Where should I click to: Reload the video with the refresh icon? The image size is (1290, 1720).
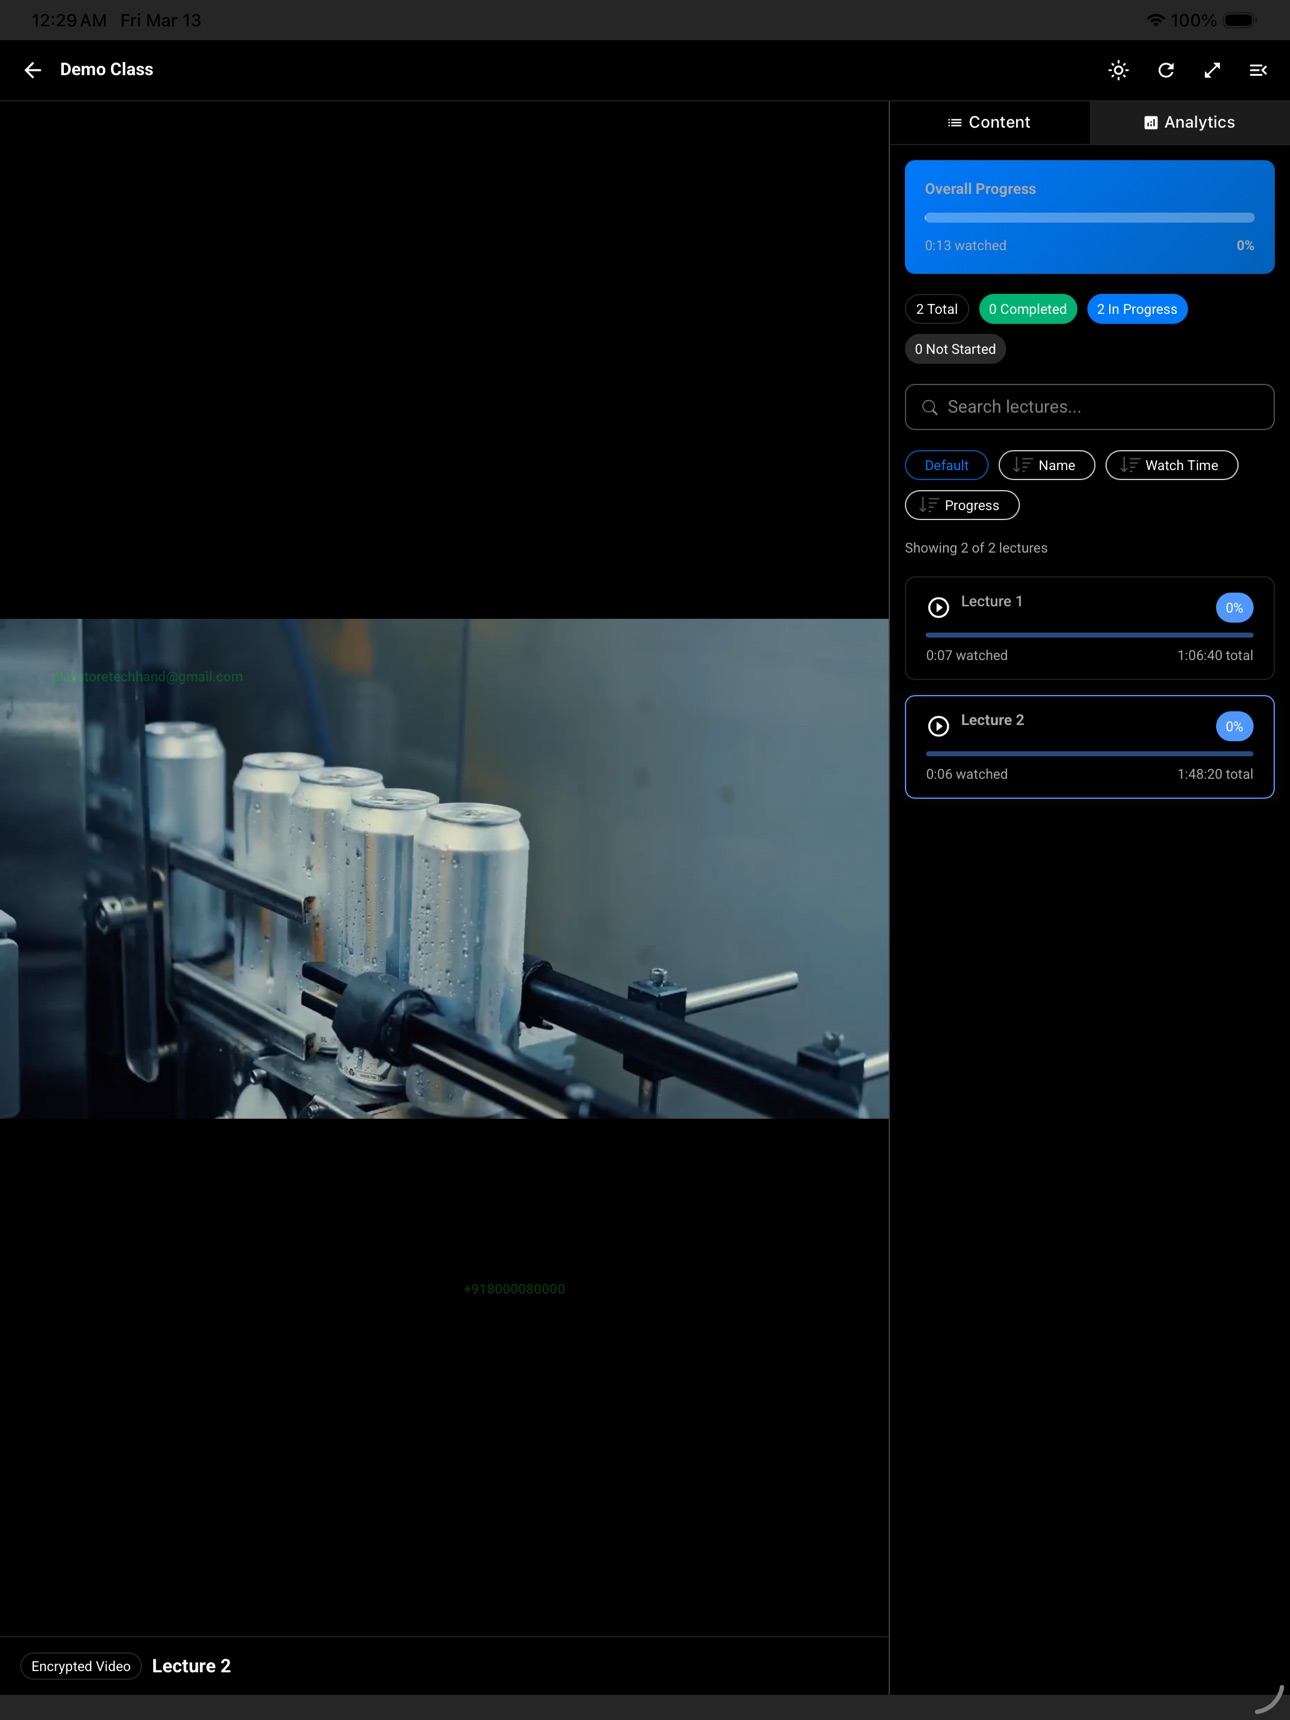[x=1166, y=70]
